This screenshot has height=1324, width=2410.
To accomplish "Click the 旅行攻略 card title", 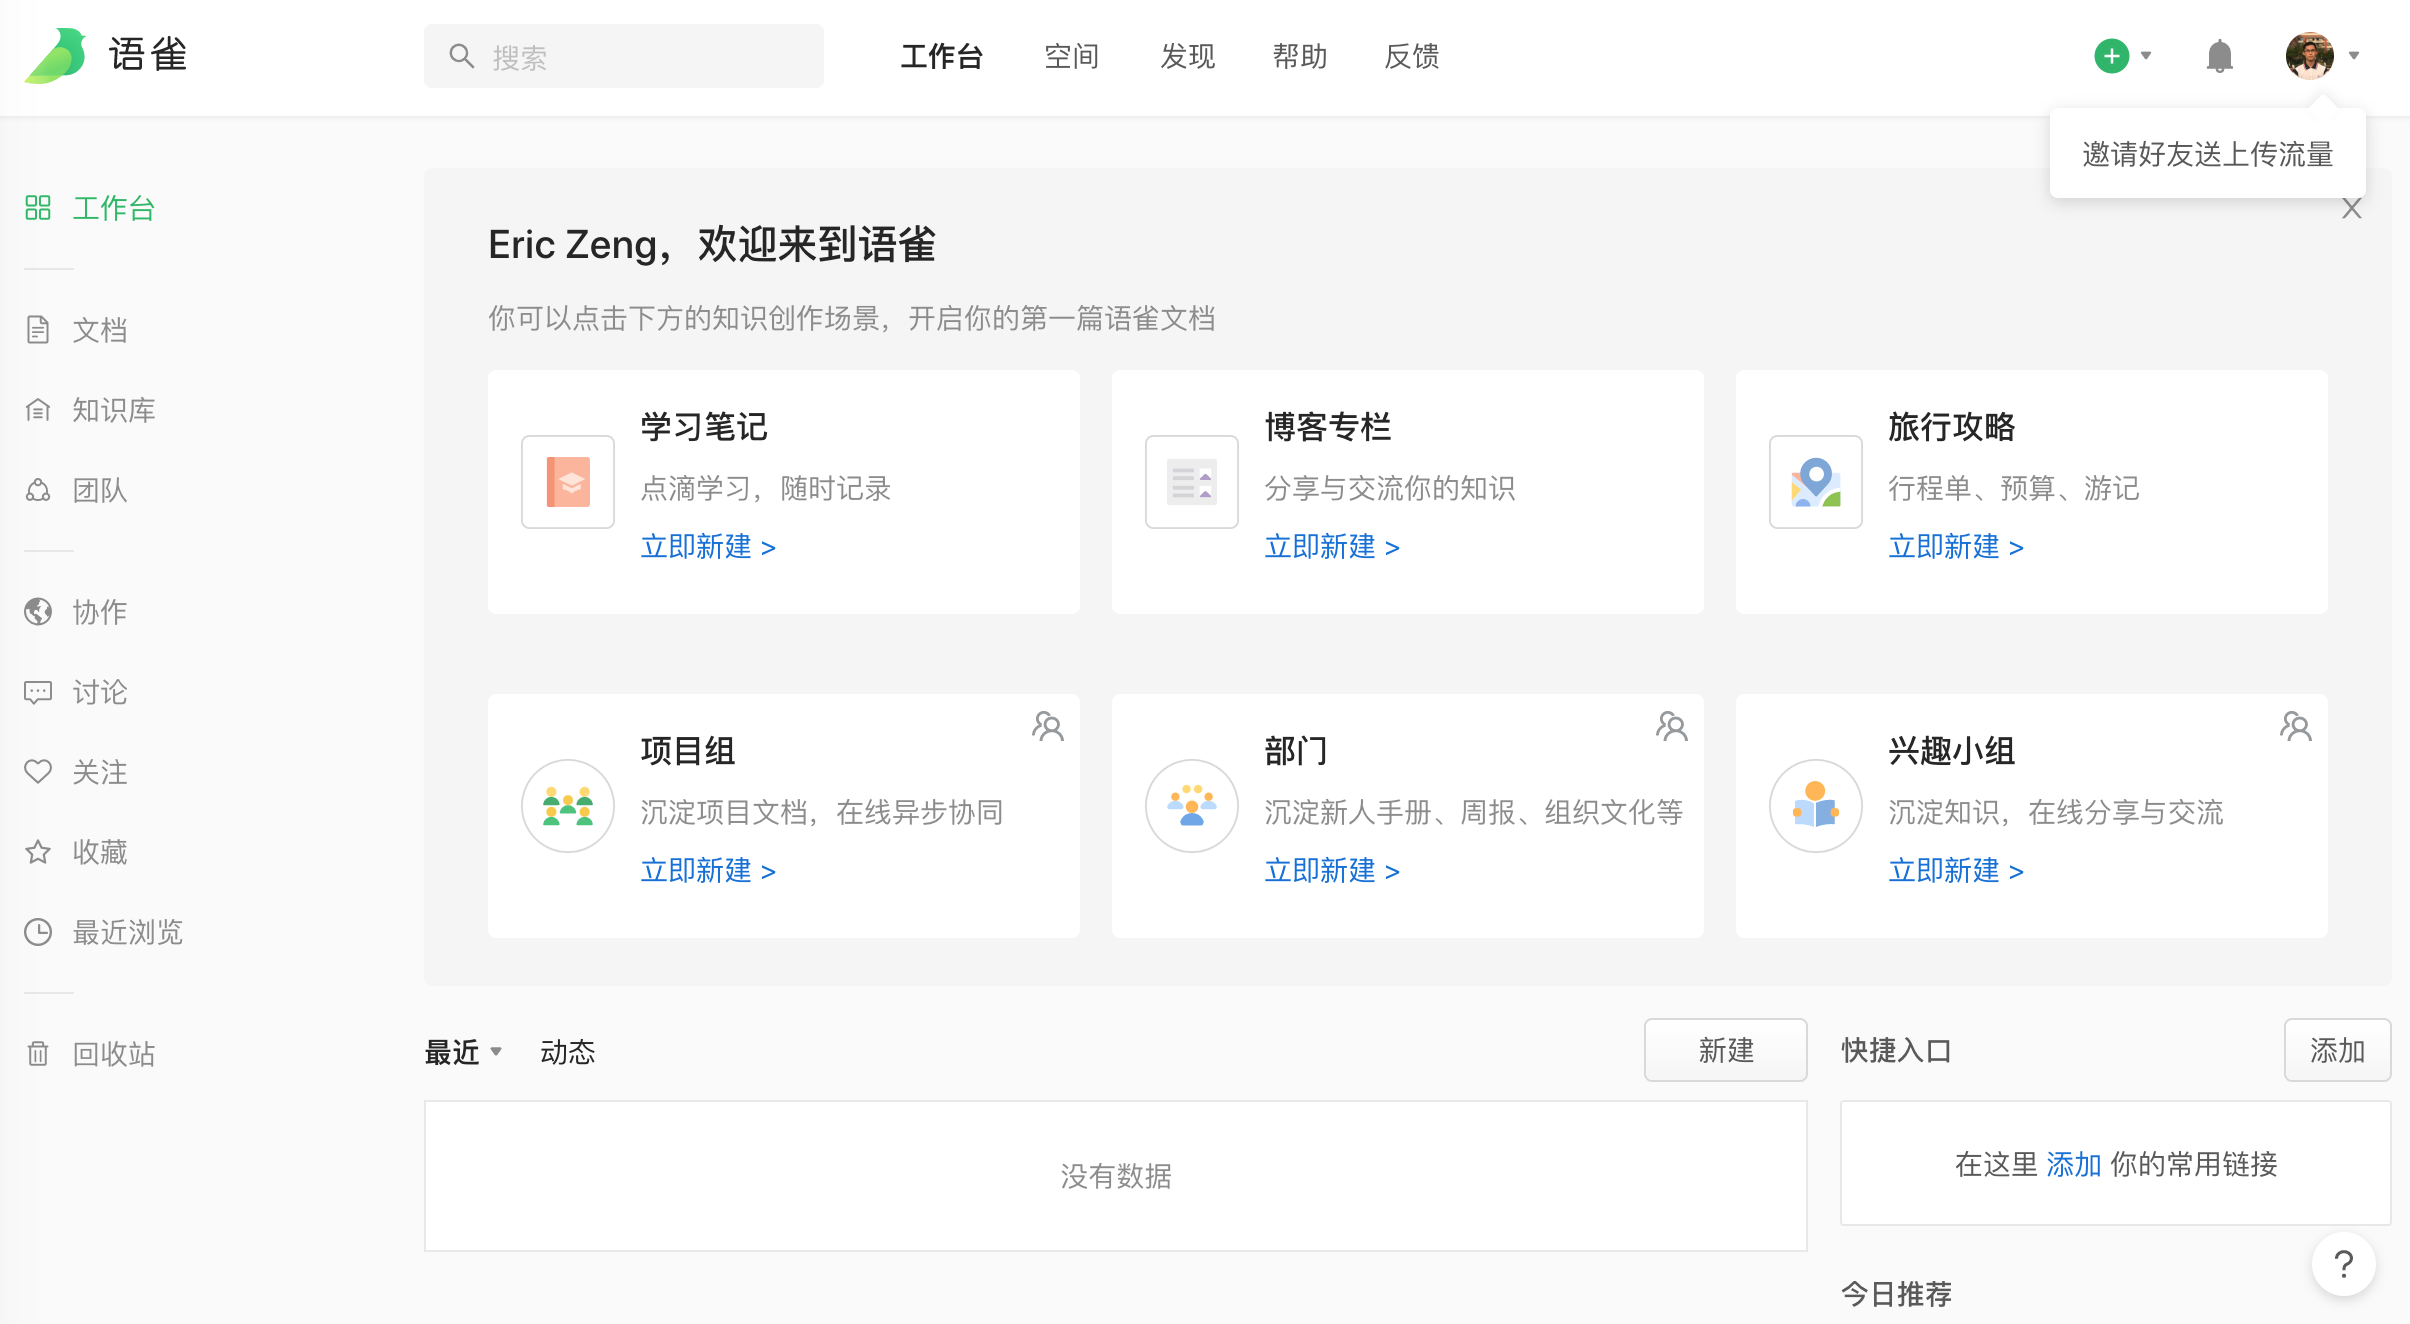I will [1952, 427].
